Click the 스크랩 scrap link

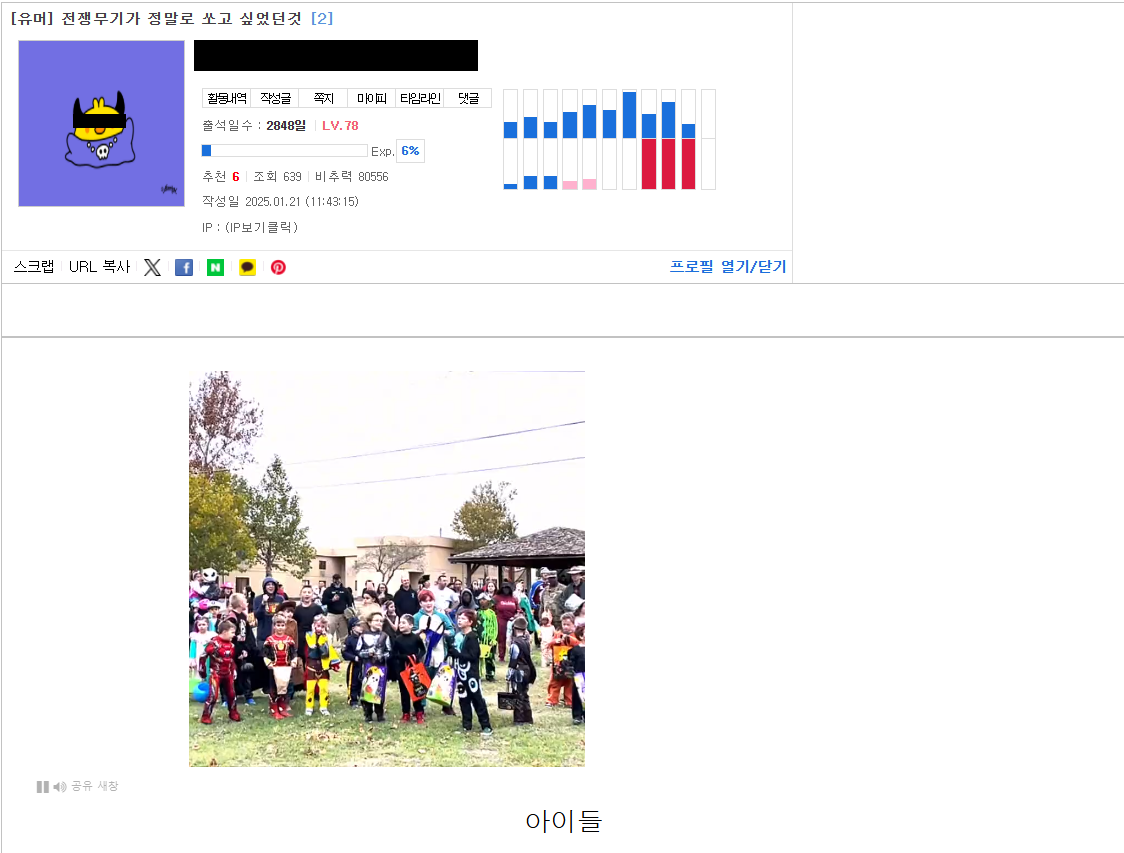click(x=34, y=267)
